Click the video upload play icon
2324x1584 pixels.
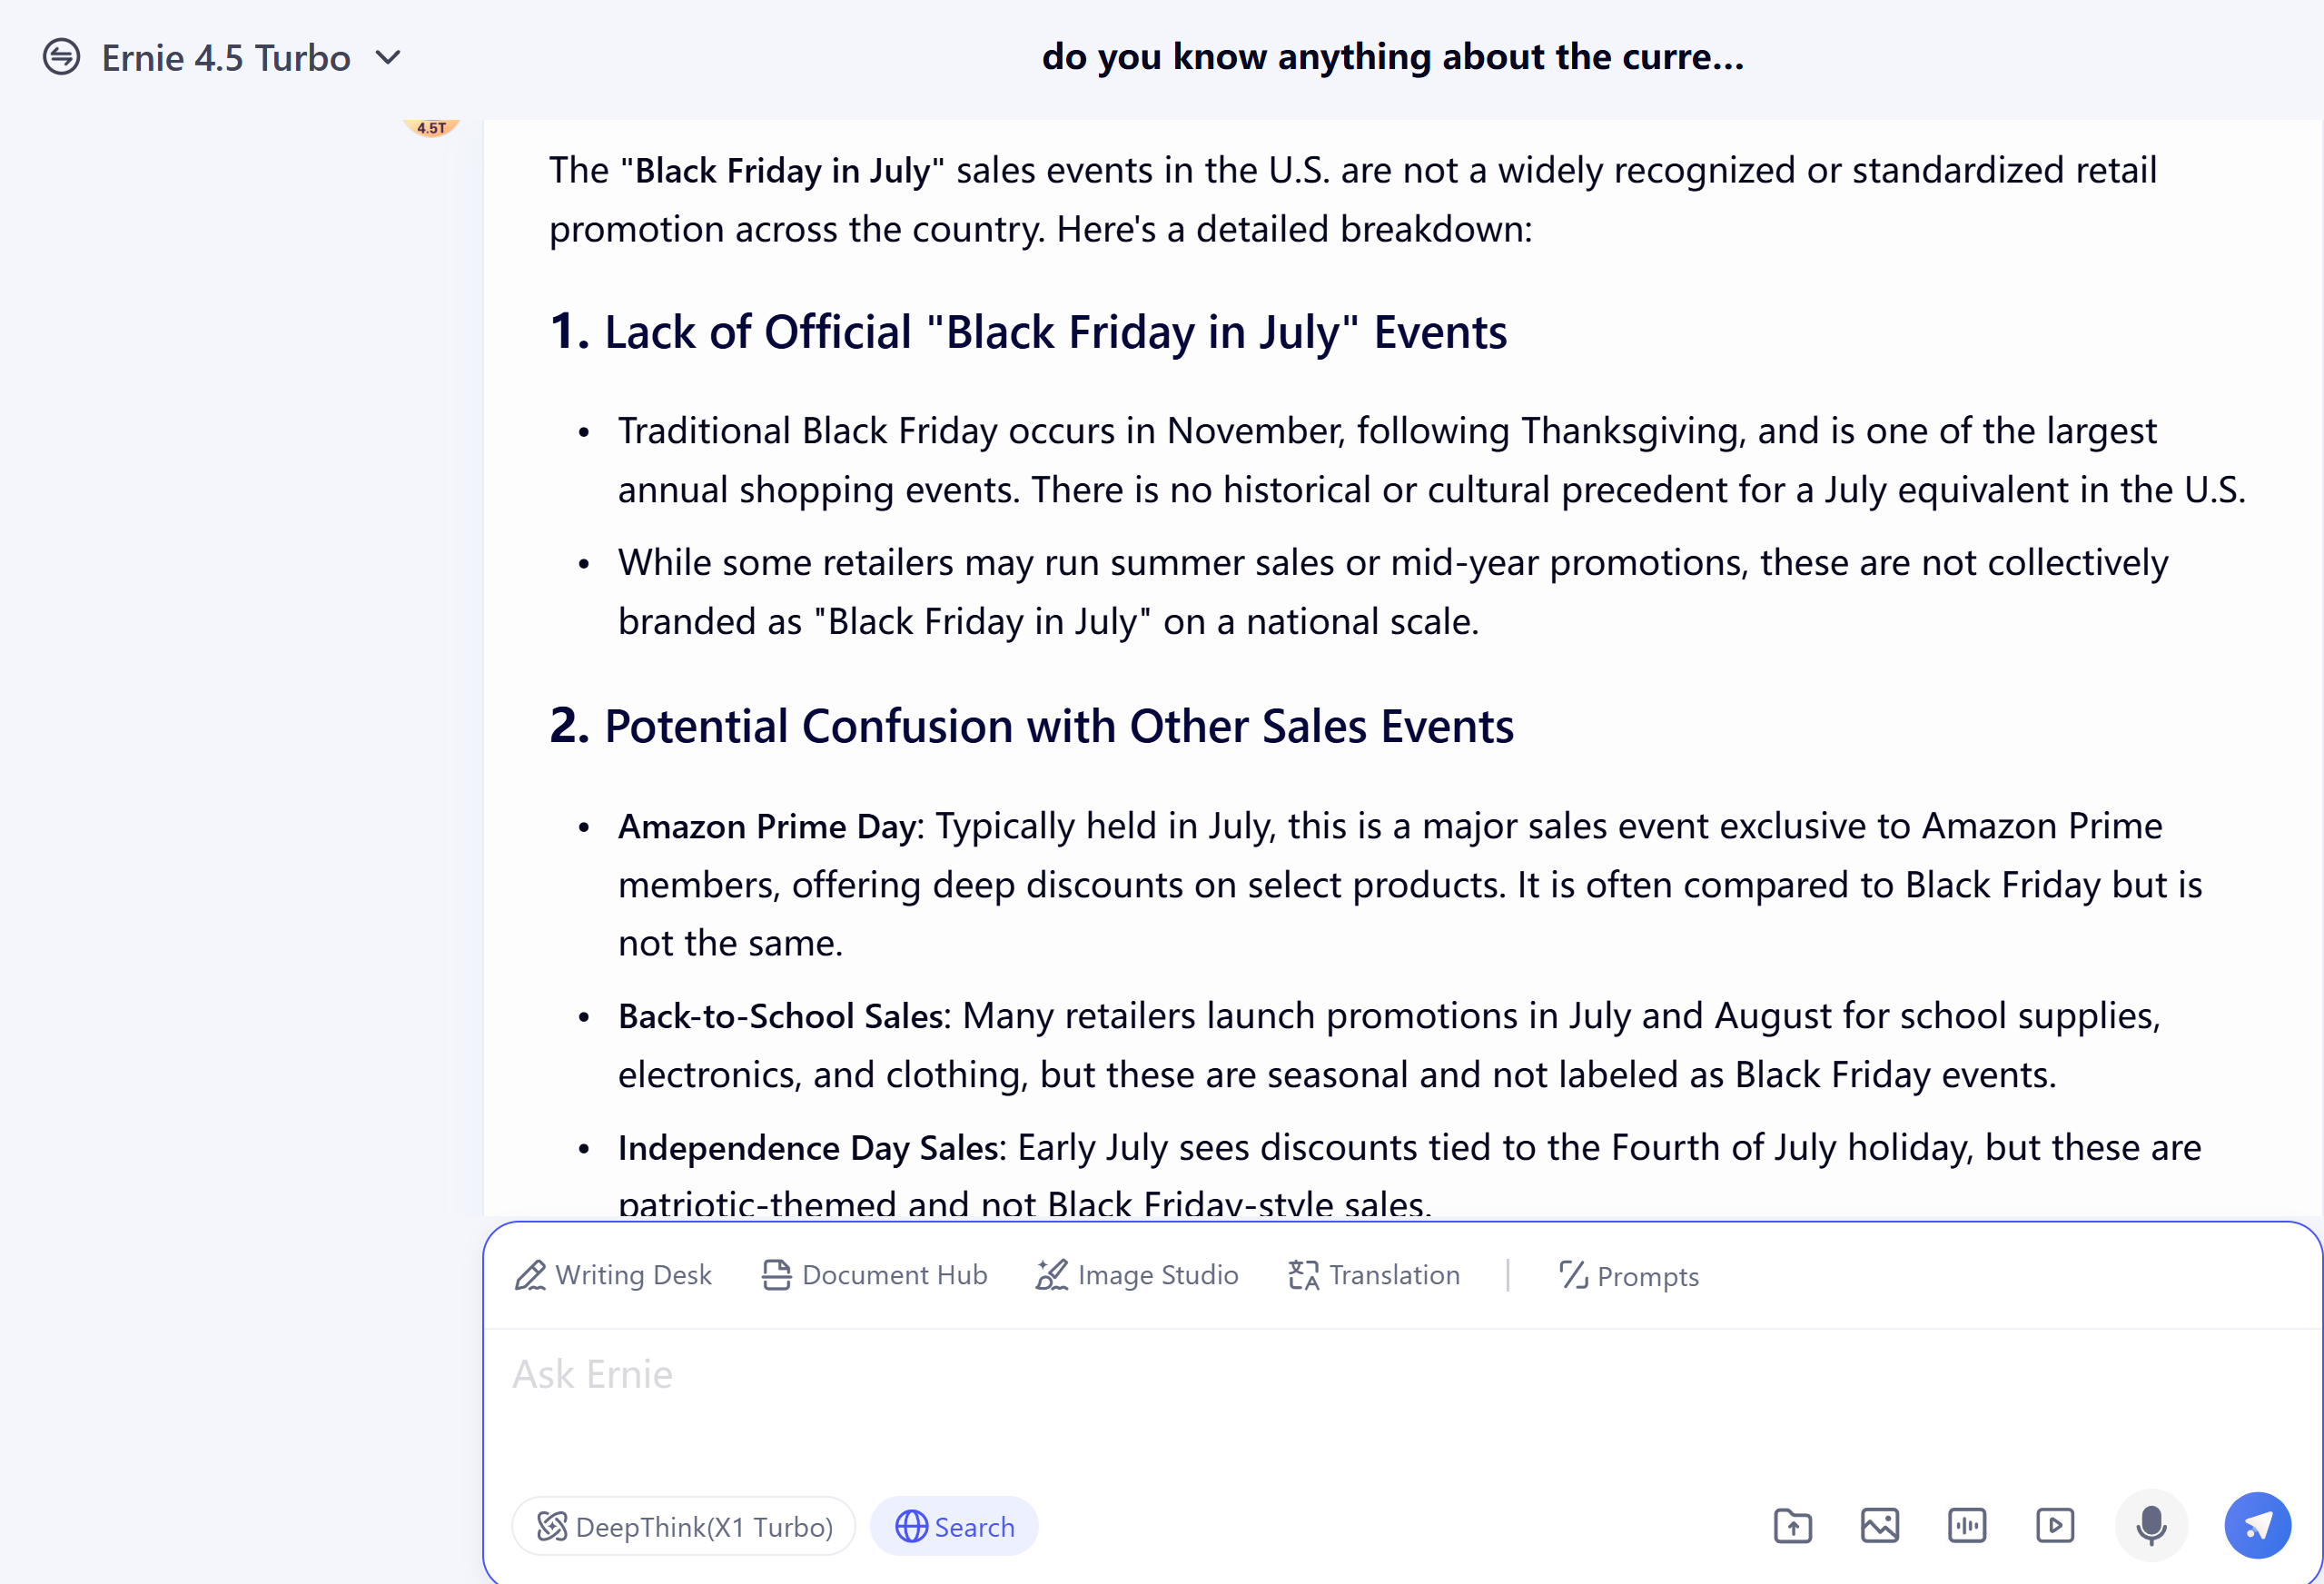click(x=2055, y=1525)
